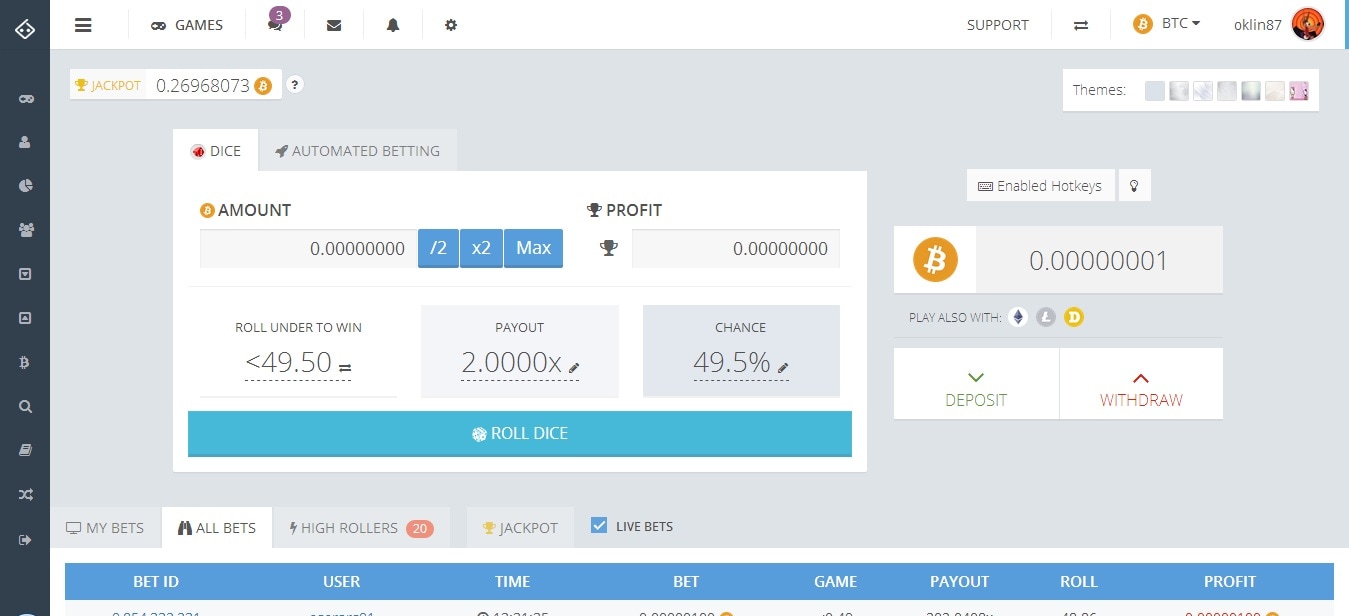Click the exchange arrows icon near SUPPORT
Screen dimensions: 1349x616
(1081, 25)
